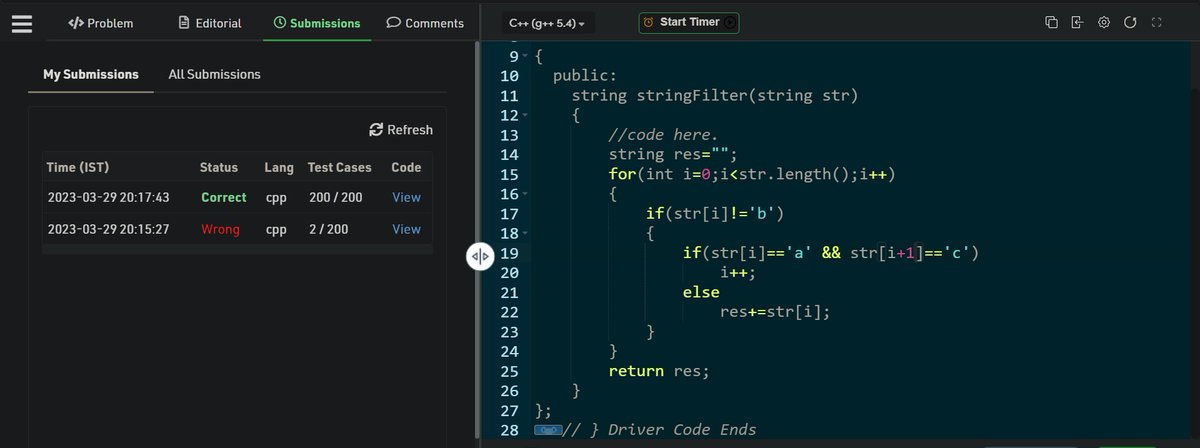Click 'string stringFilter(string str)' line
The image size is (1200, 448).
pos(715,96)
